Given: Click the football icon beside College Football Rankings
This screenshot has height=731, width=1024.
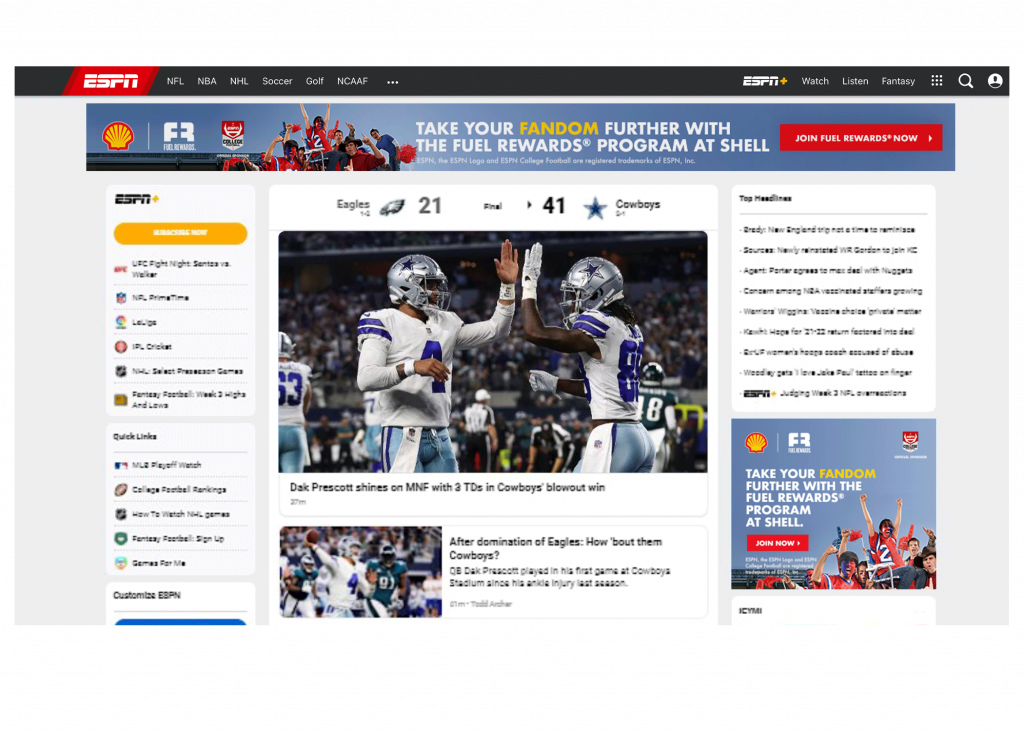Looking at the screenshot, I should (121, 490).
